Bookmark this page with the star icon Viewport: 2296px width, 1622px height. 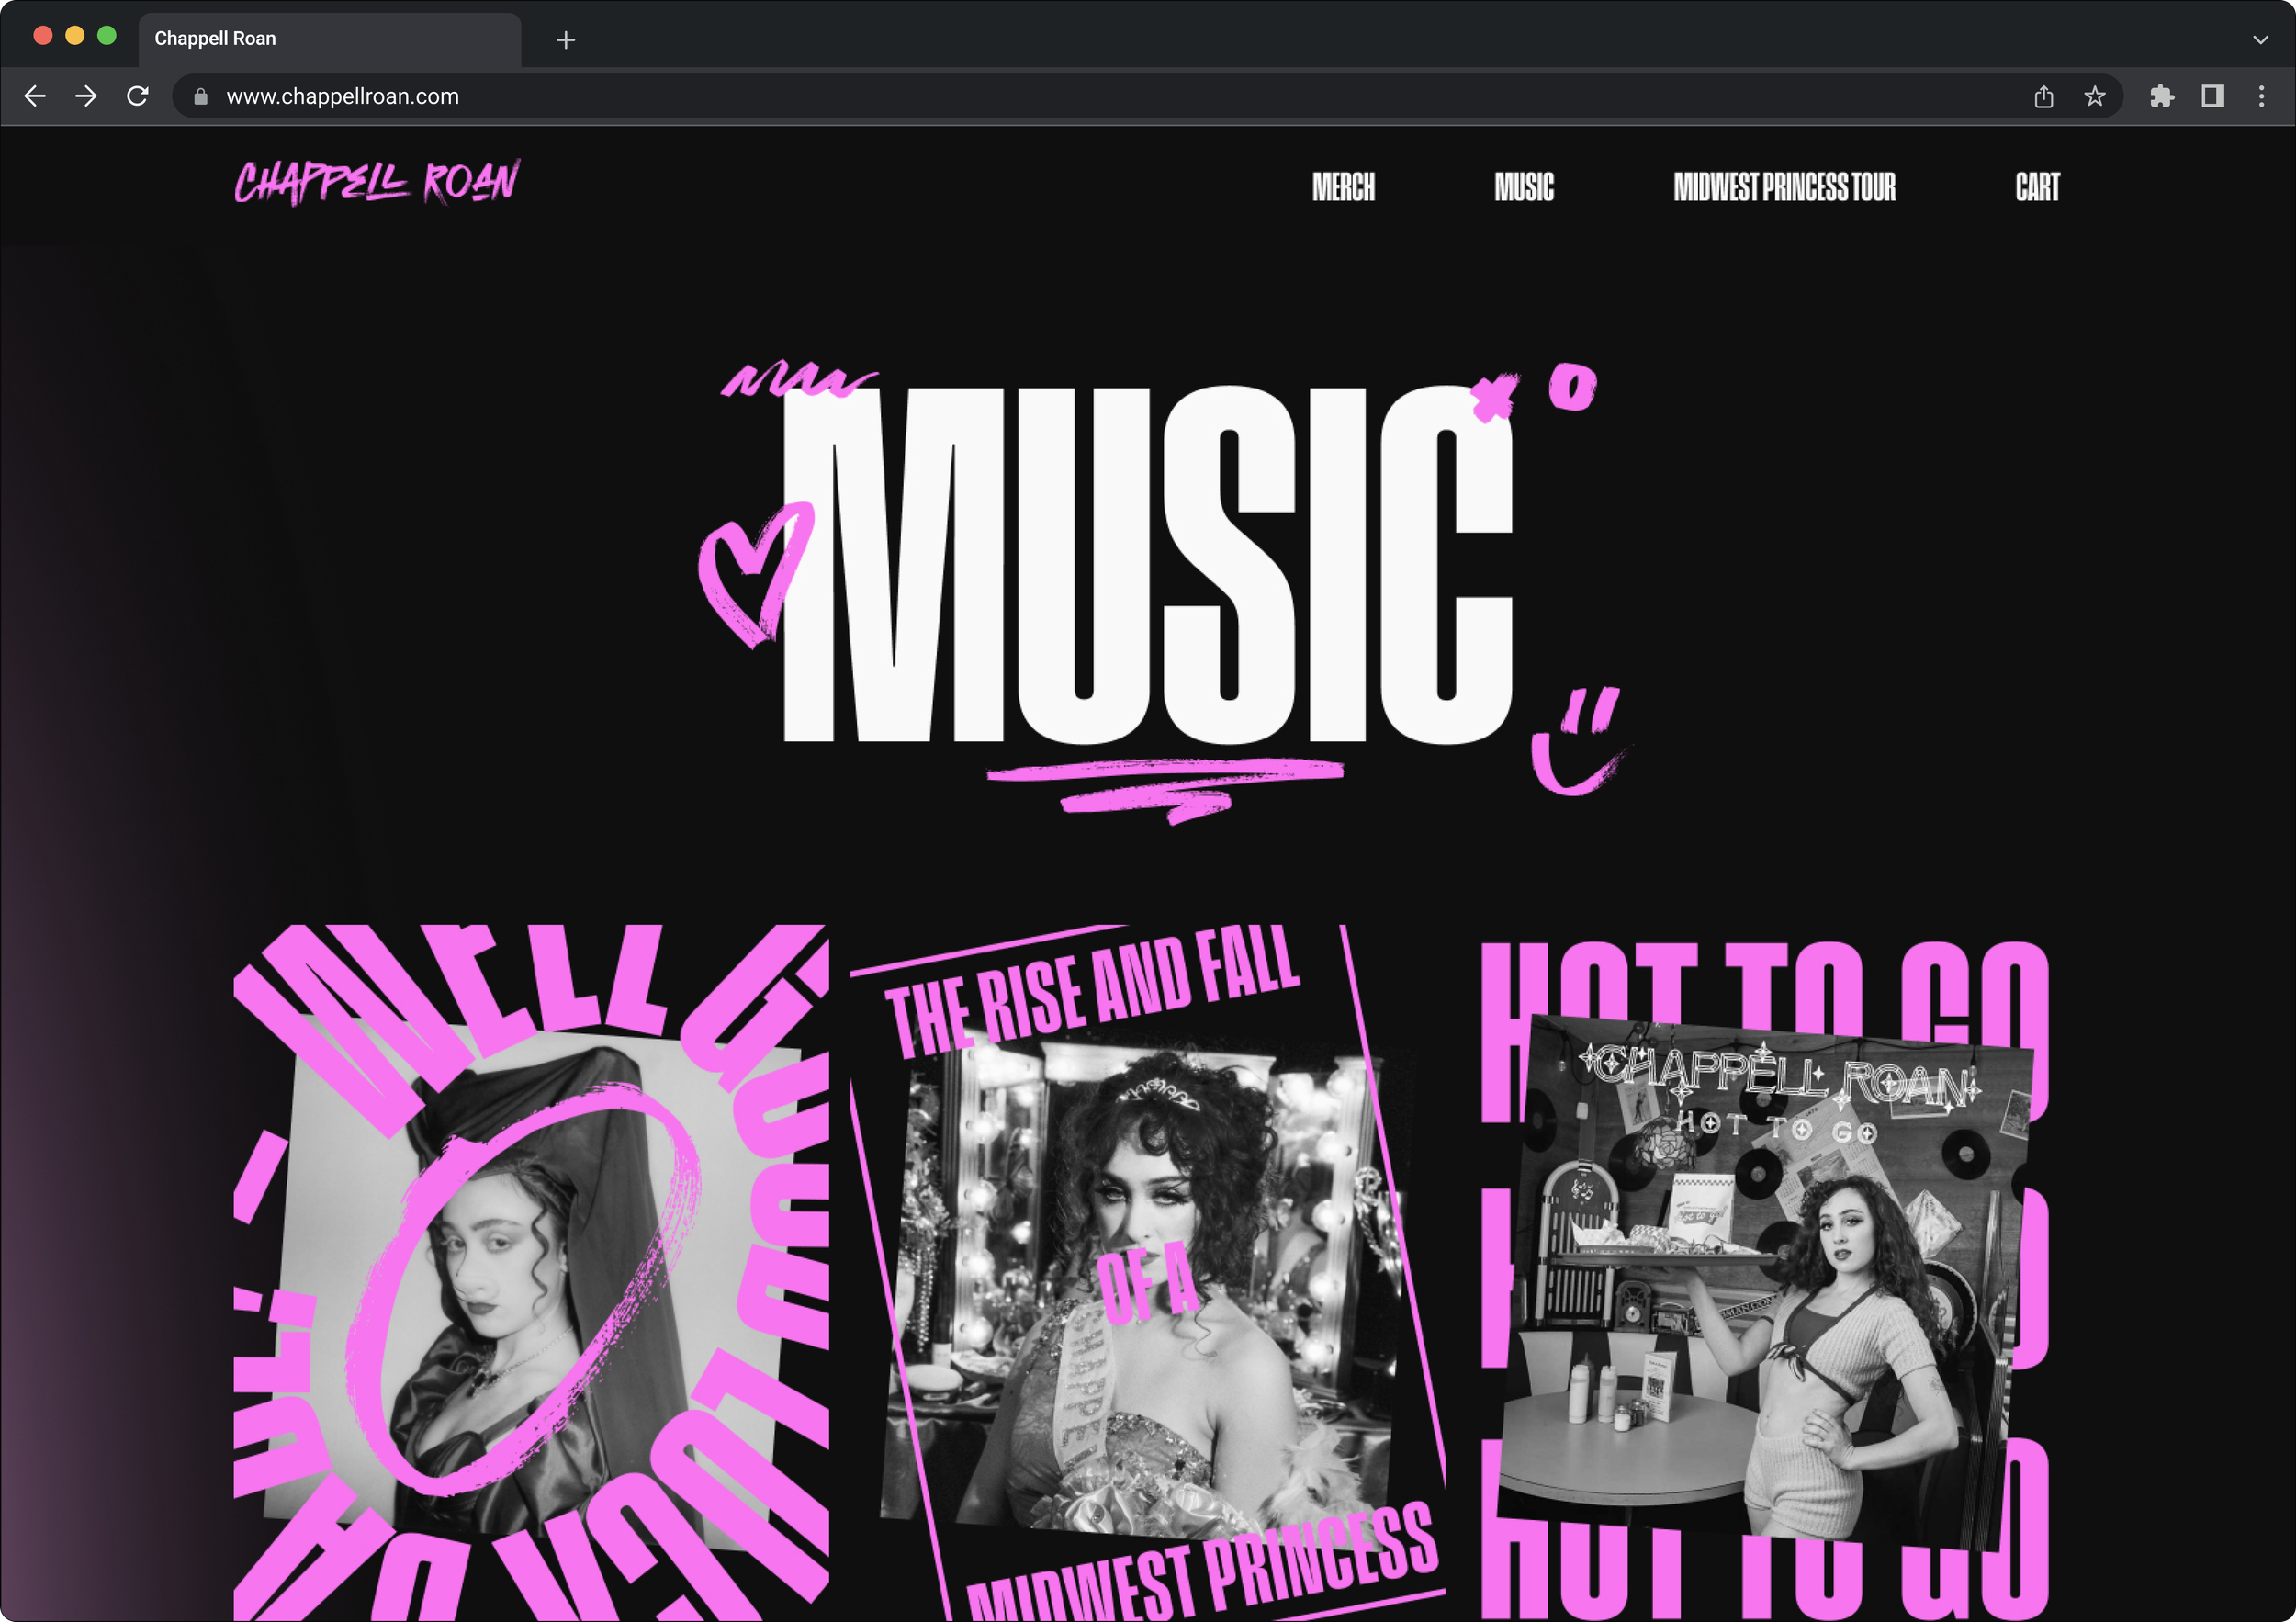point(2095,96)
